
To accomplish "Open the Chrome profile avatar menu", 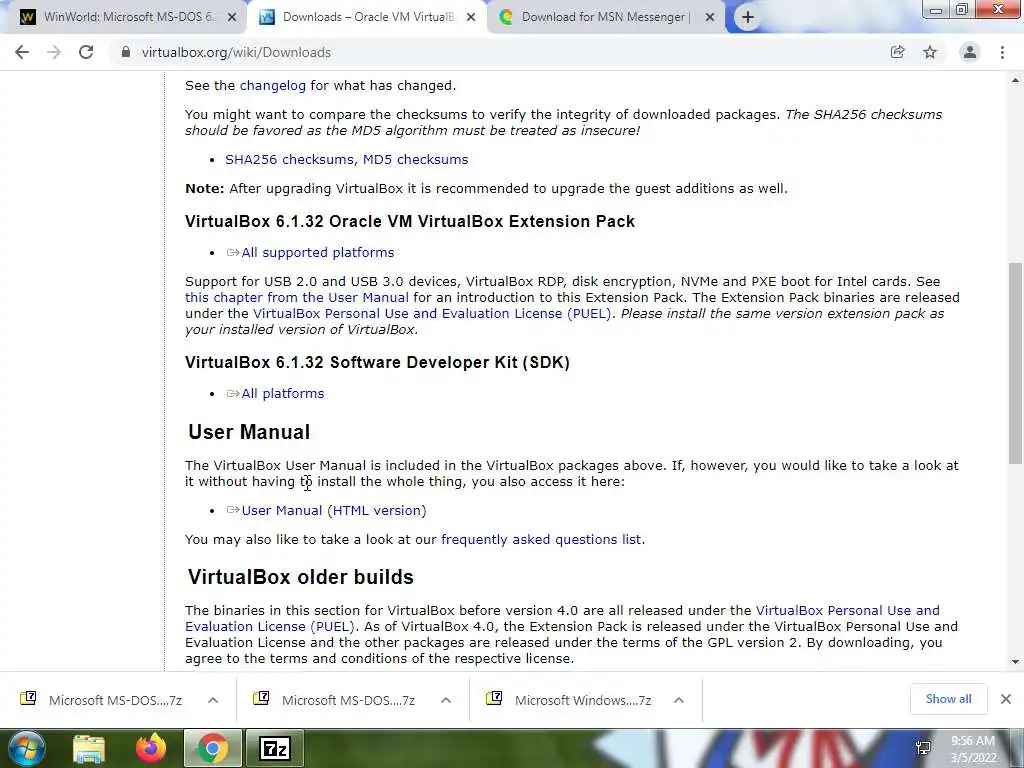I will pos(970,52).
